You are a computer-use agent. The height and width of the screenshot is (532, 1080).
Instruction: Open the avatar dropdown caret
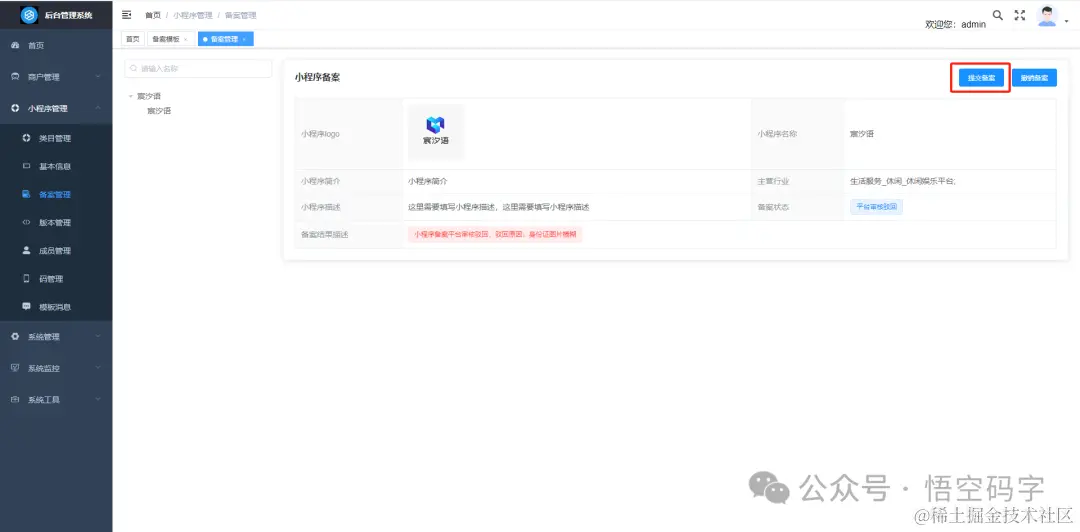point(1067,21)
